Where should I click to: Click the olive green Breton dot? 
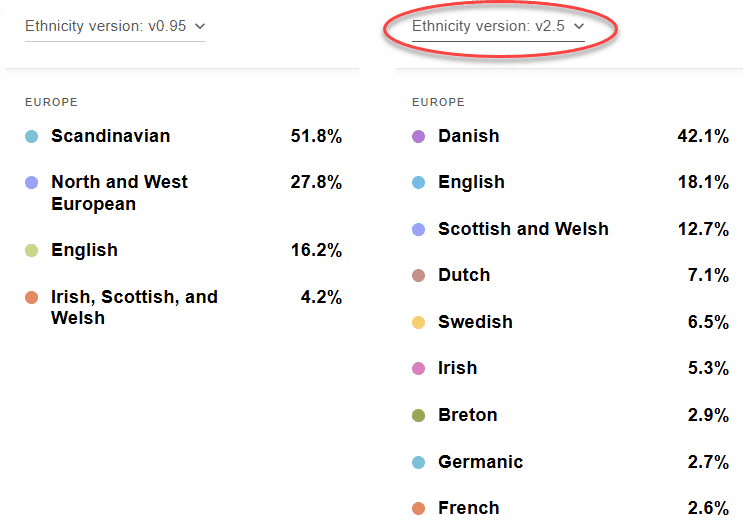click(418, 415)
